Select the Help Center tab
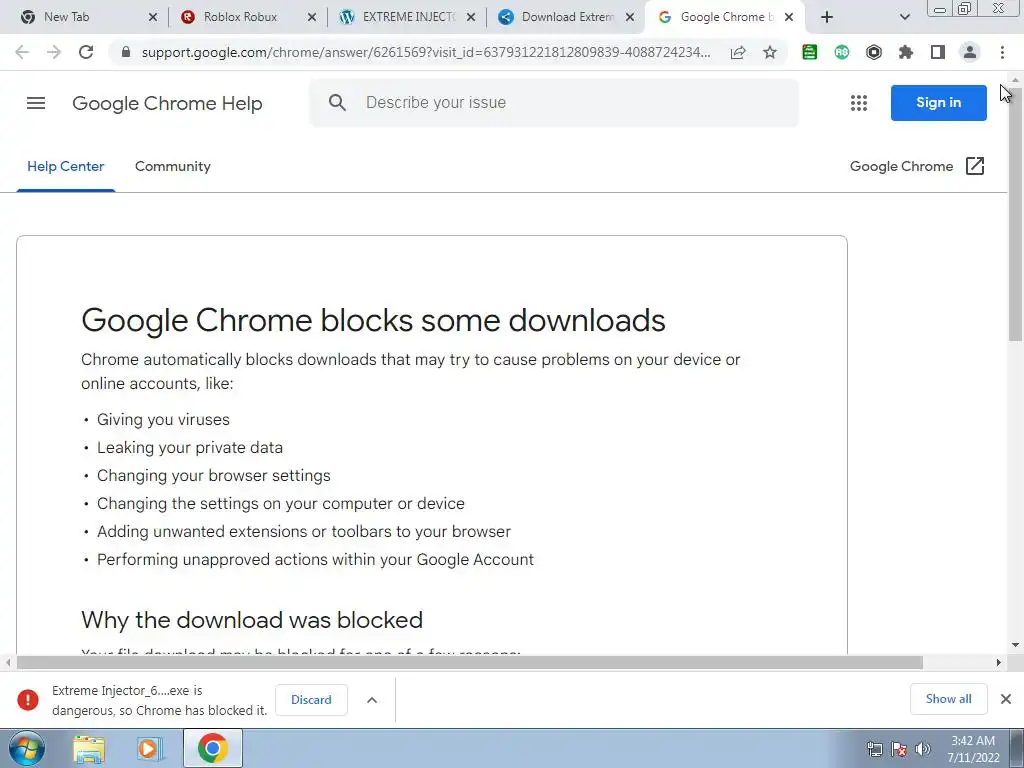 [65, 167]
